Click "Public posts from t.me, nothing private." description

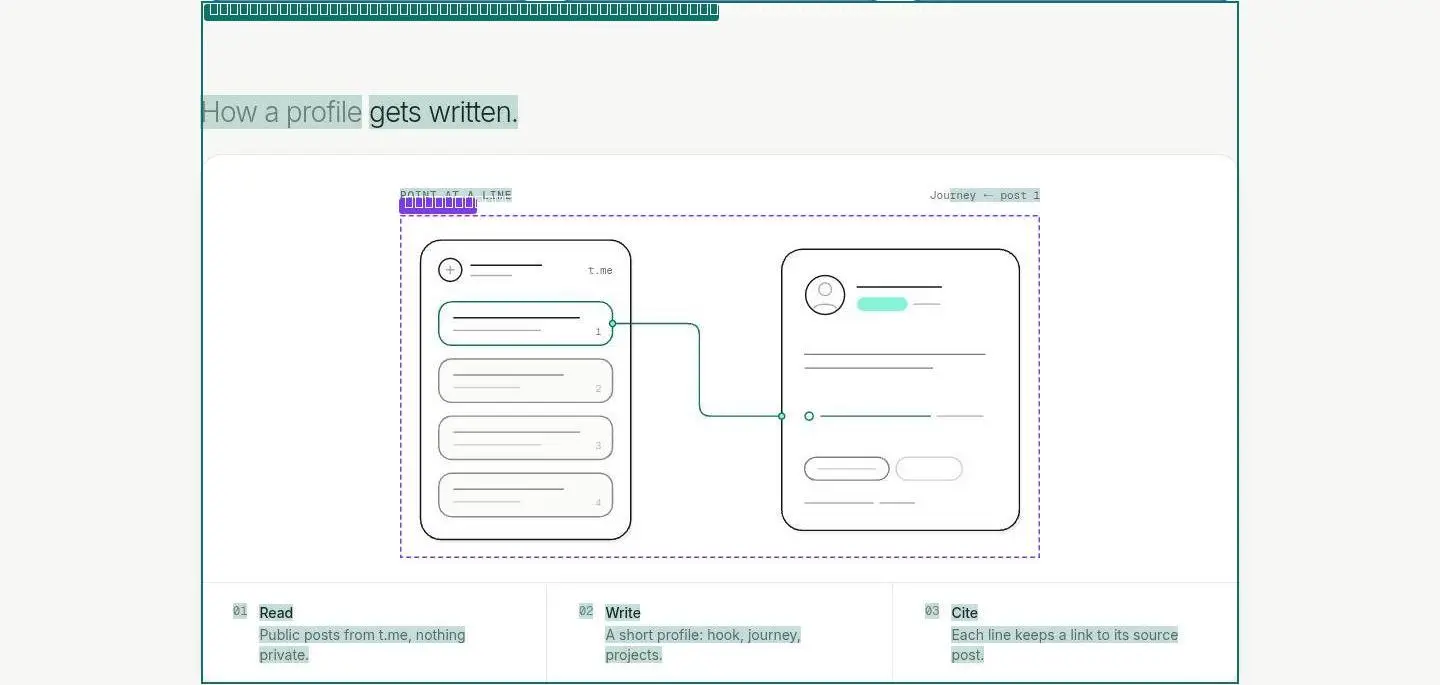pyautogui.click(x=362, y=645)
